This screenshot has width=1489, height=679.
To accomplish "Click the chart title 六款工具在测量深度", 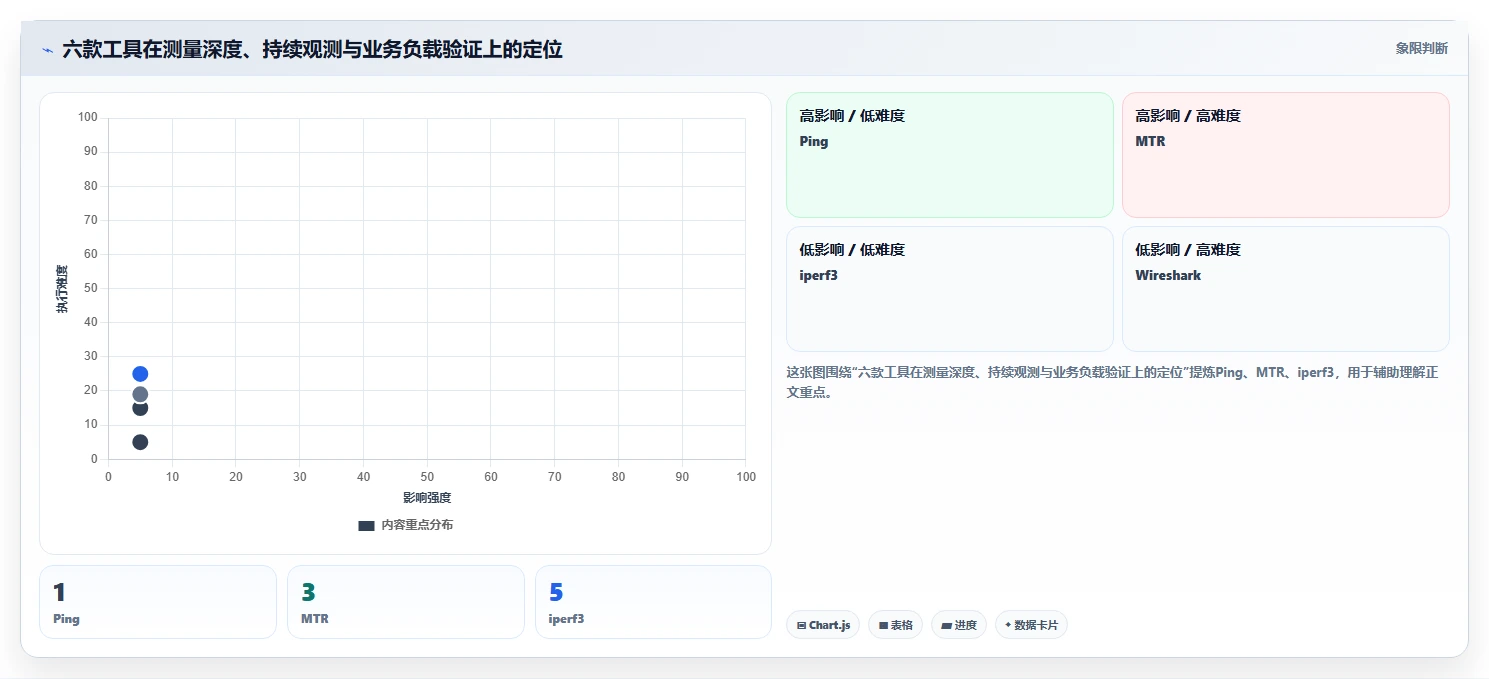I will click(x=312, y=49).
